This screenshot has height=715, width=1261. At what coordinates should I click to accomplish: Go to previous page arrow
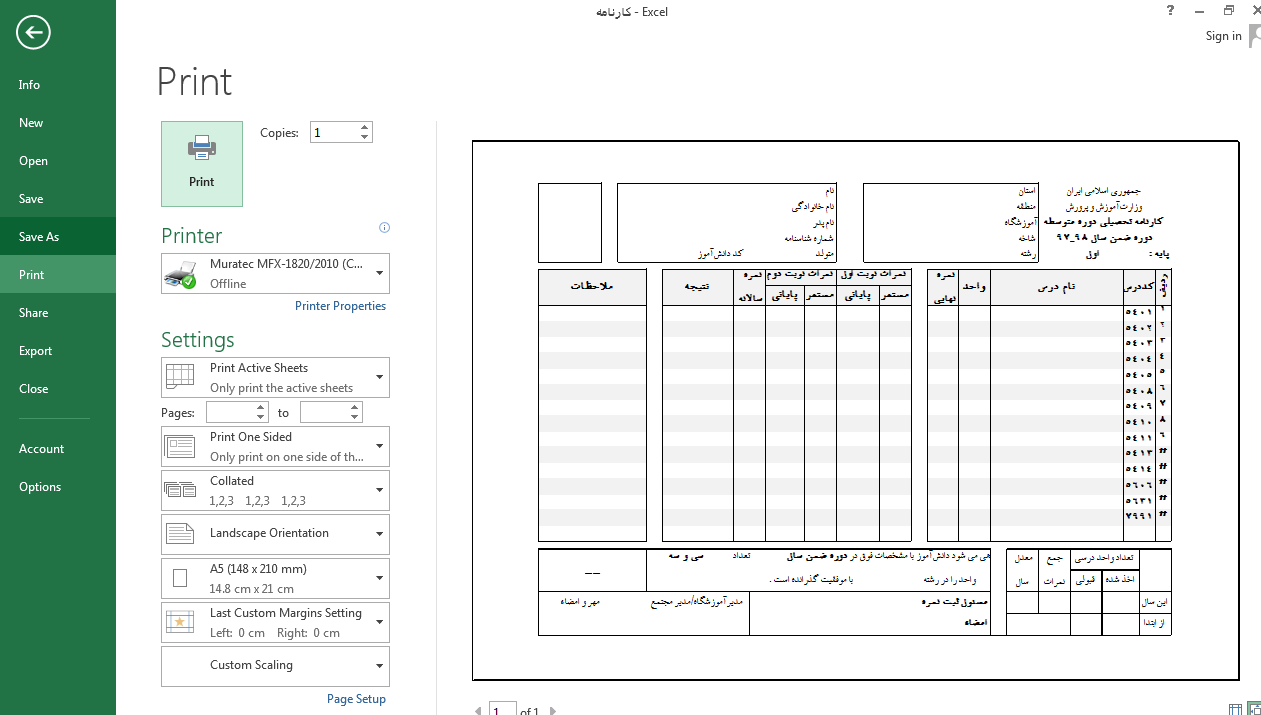[478, 711]
